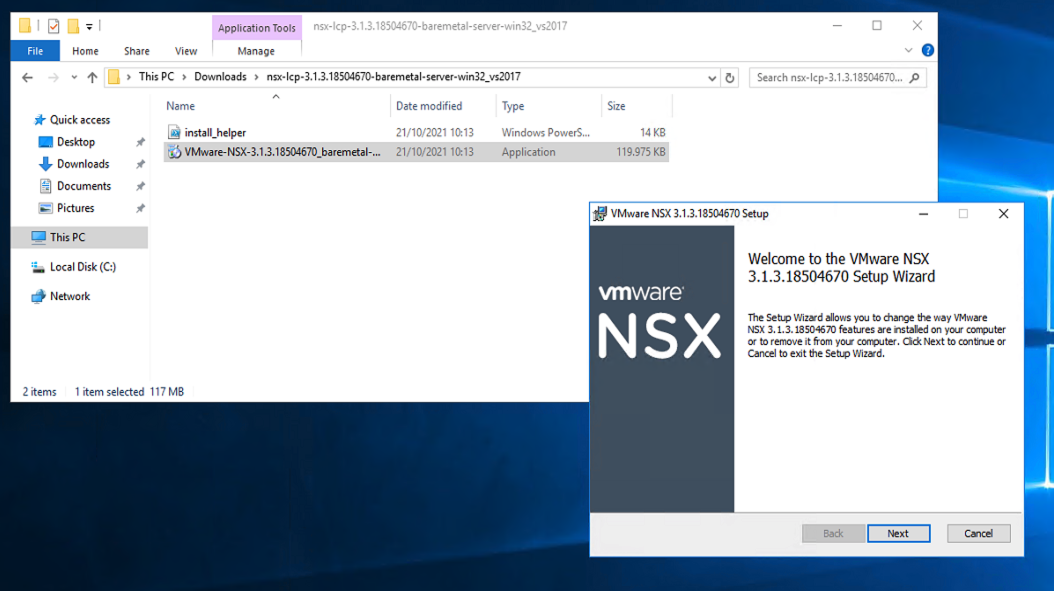Select Quick access in navigation pane
The width and height of the screenshot is (1054, 591).
[79, 120]
